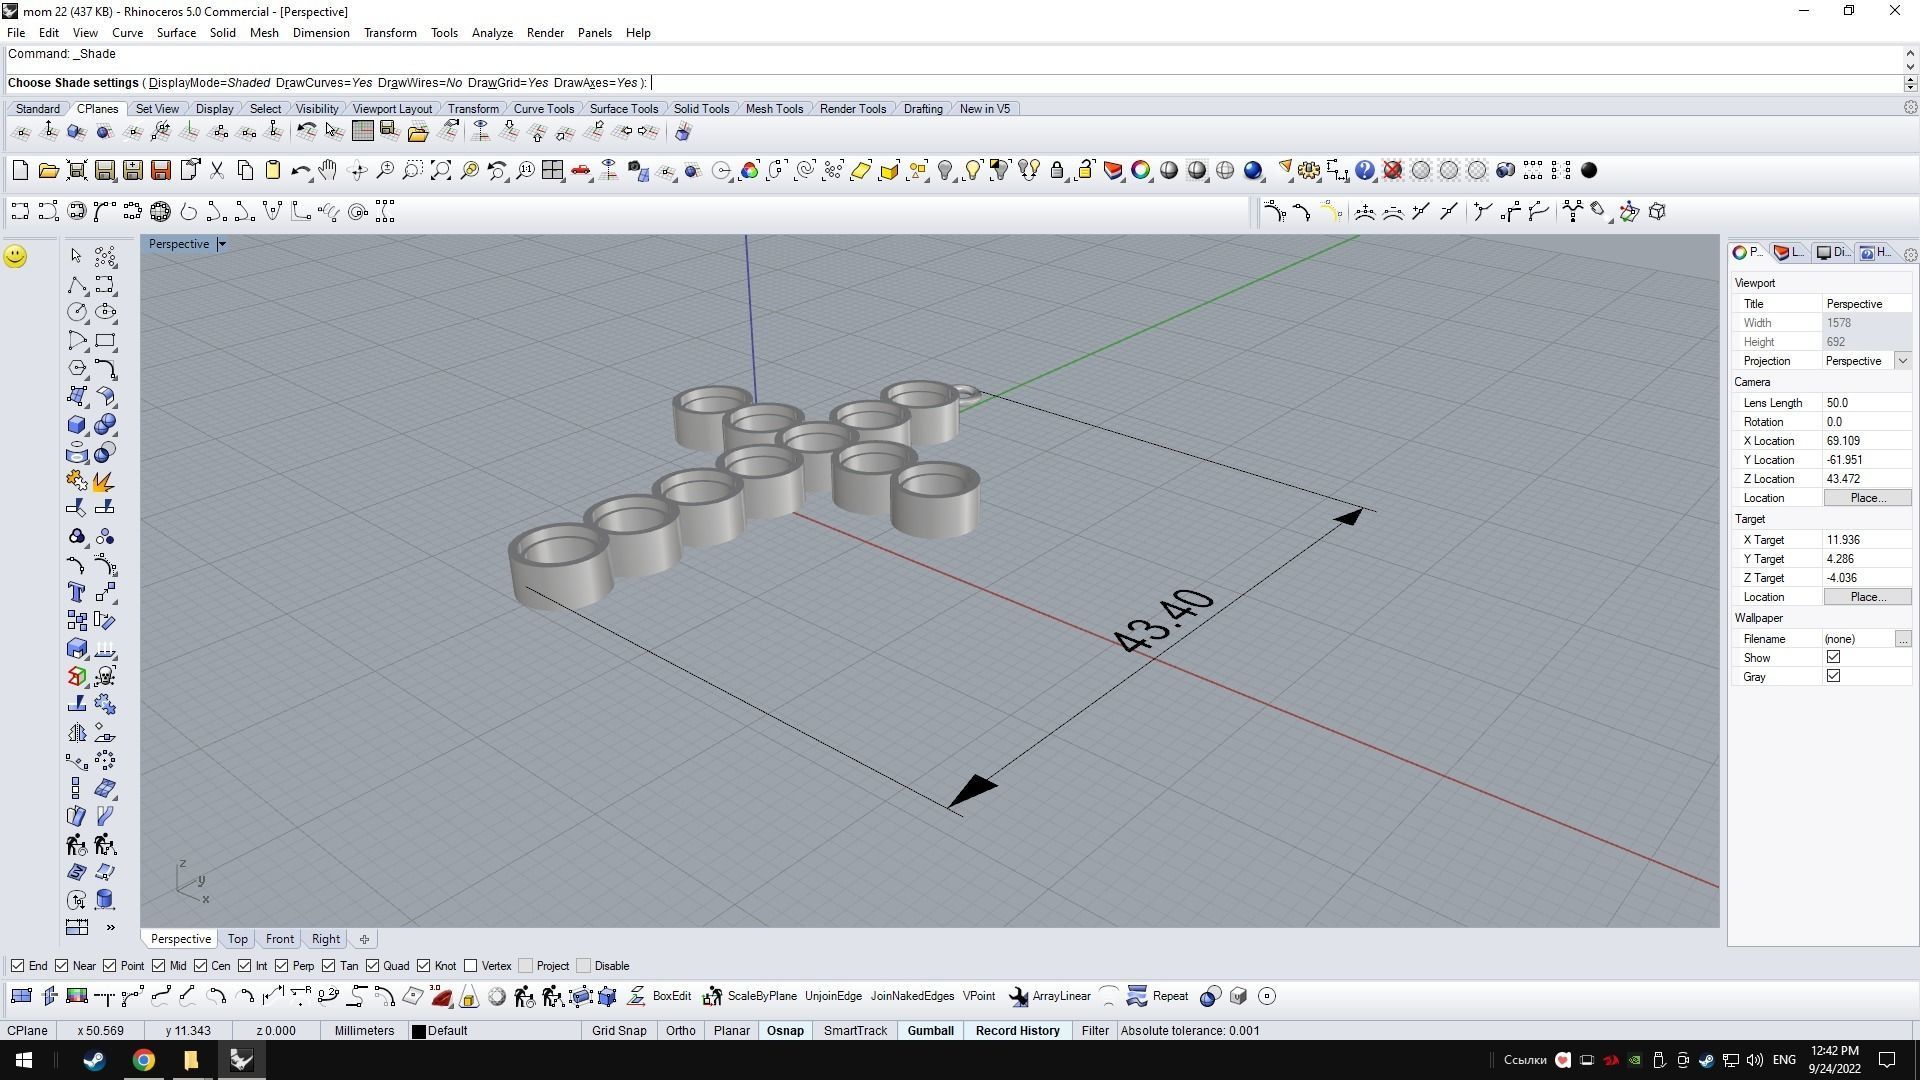Click the black sphere icon in toolbar

click(x=1589, y=171)
